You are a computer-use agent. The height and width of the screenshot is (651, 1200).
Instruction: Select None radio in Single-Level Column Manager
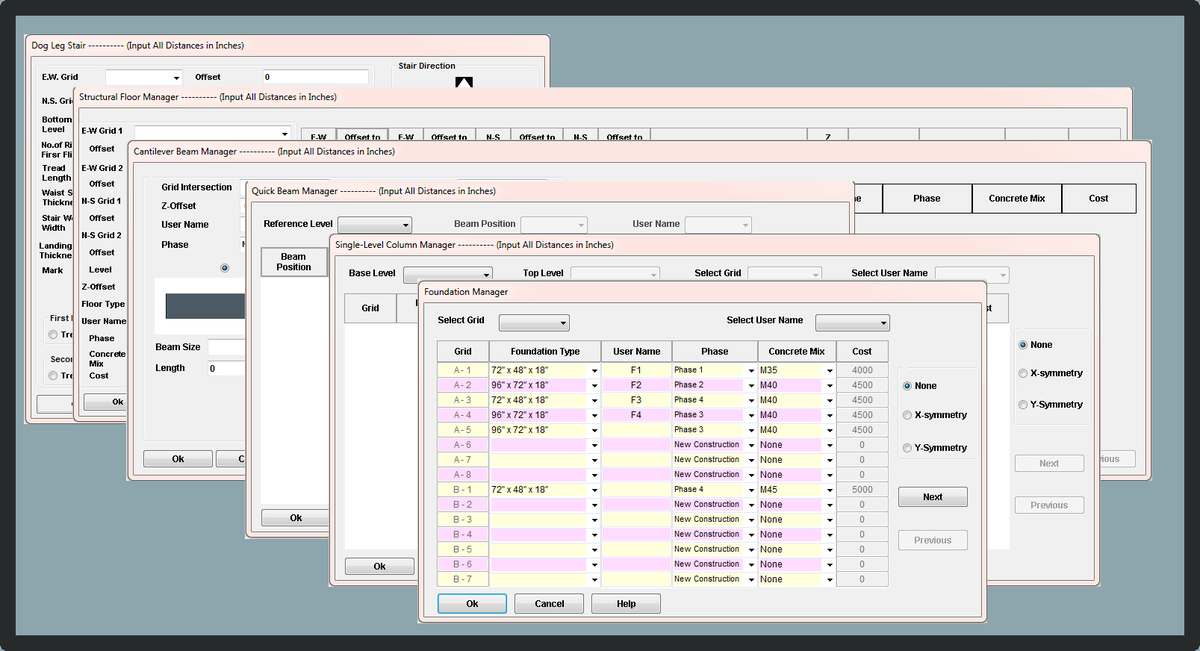coord(1023,344)
